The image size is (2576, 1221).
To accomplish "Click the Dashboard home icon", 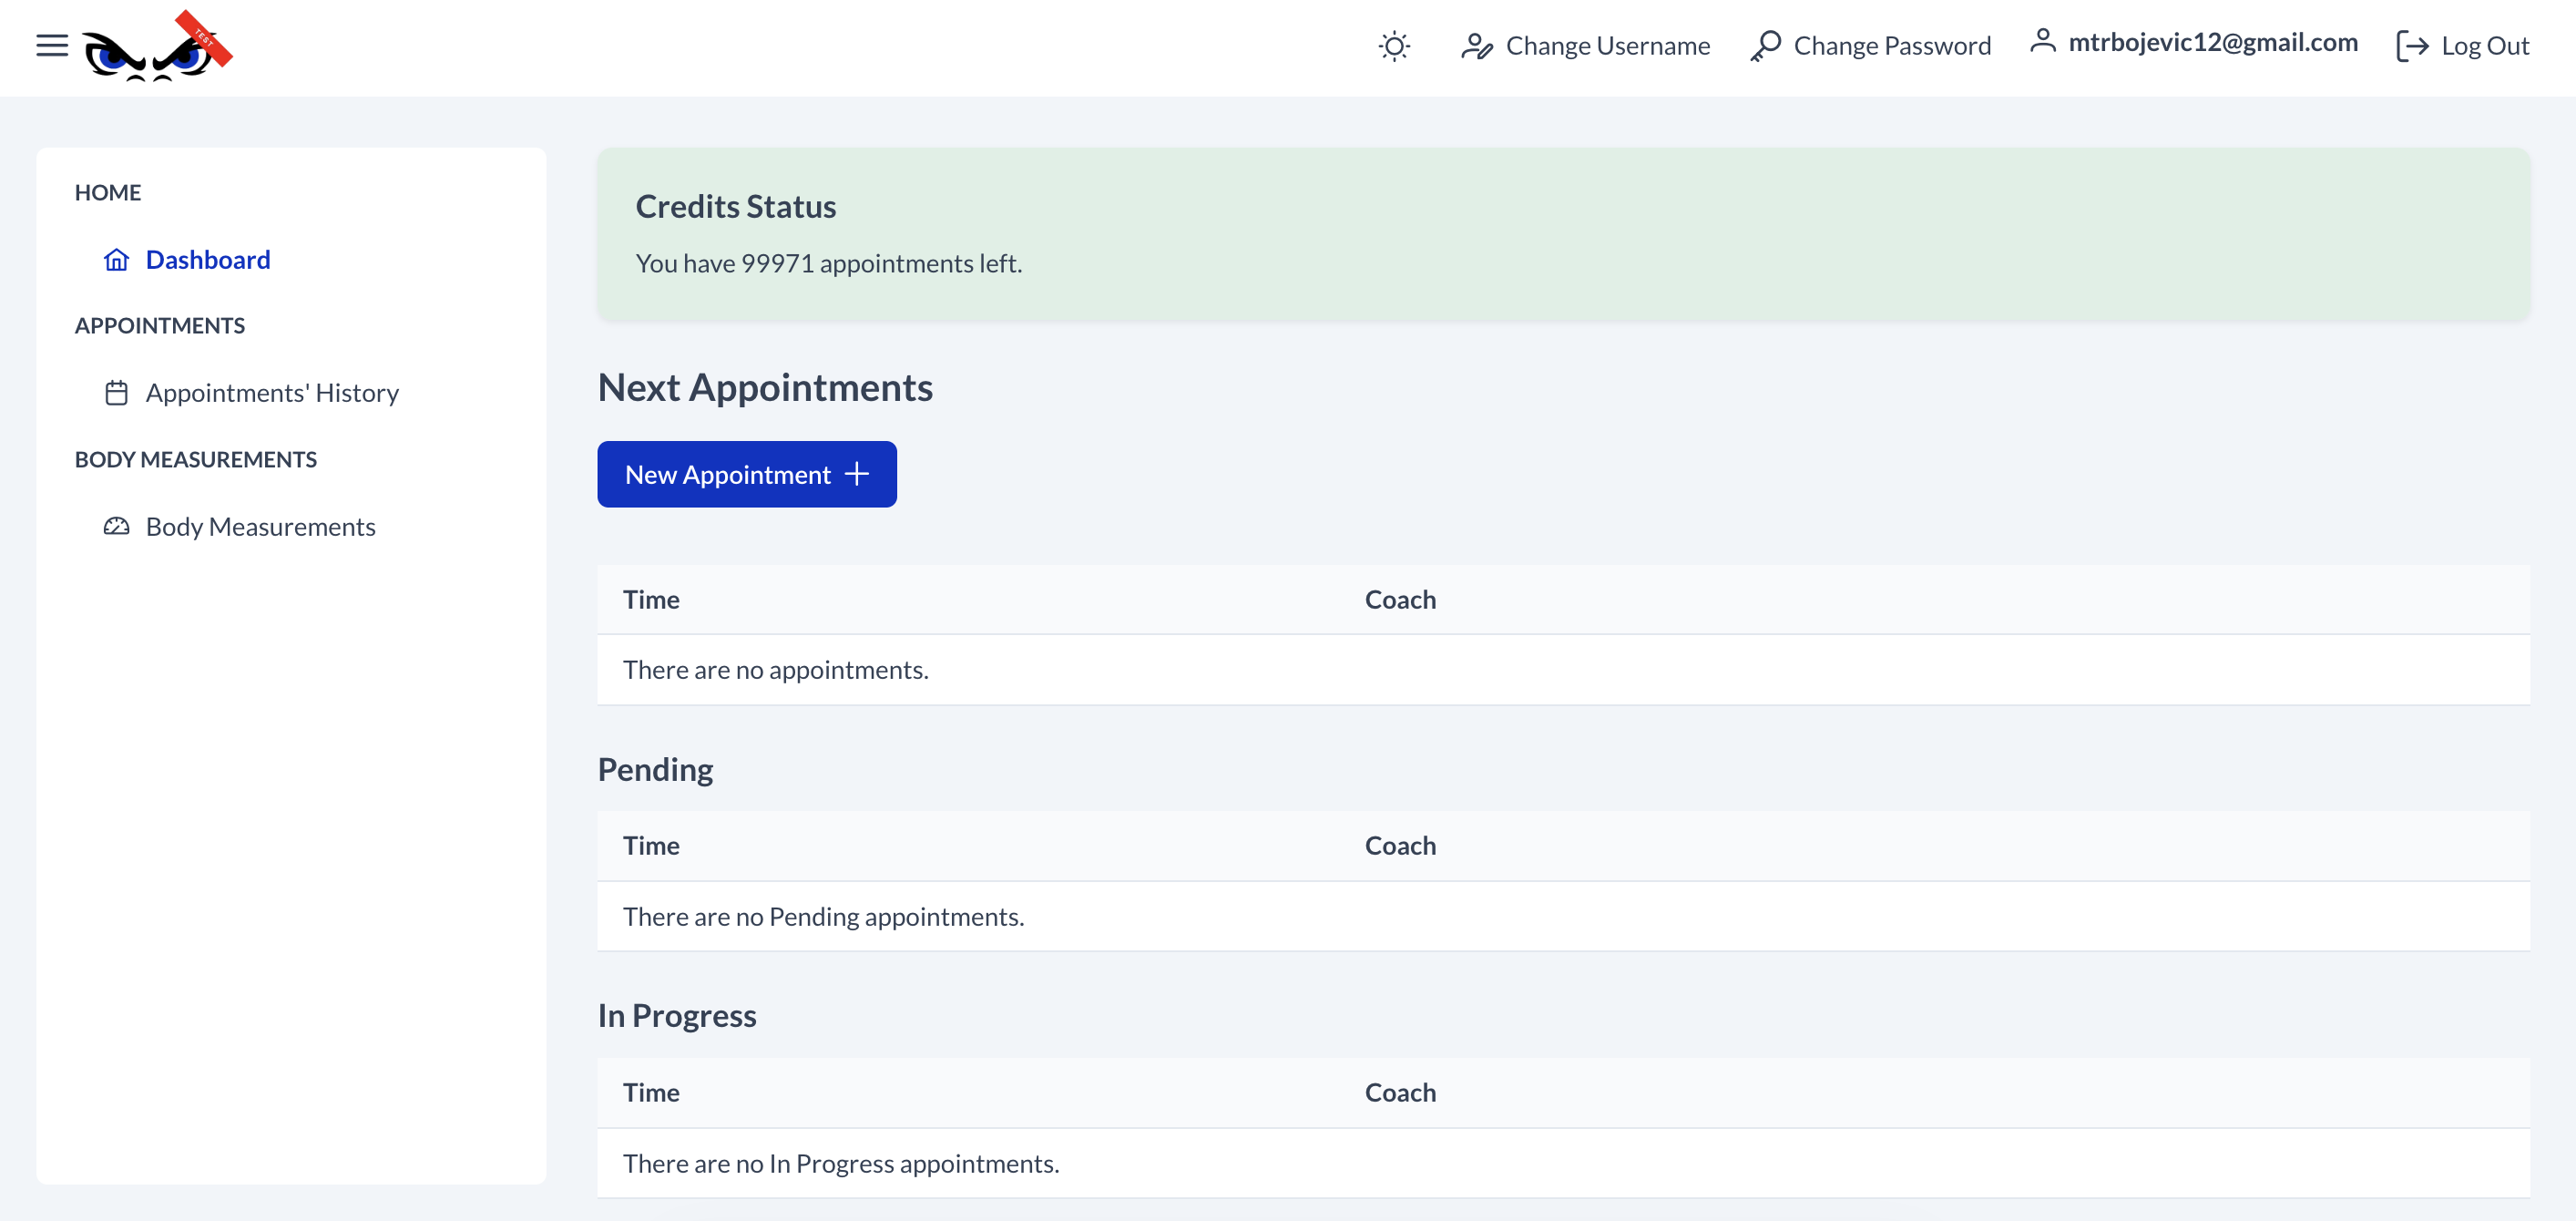I will pyautogui.click(x=116, y=260).
